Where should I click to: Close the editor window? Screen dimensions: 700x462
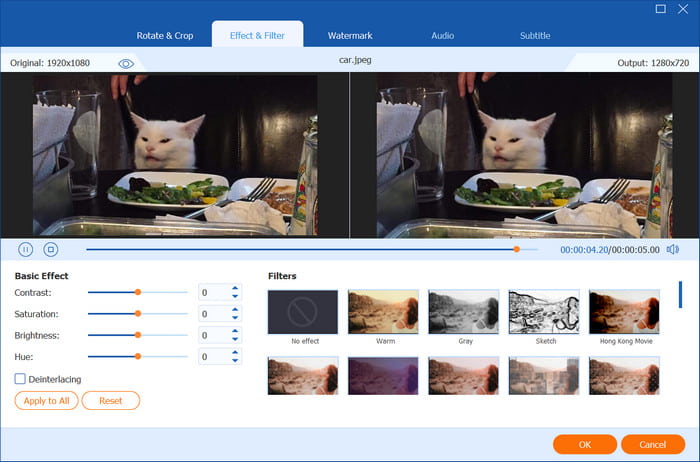[x=683, y=9]
